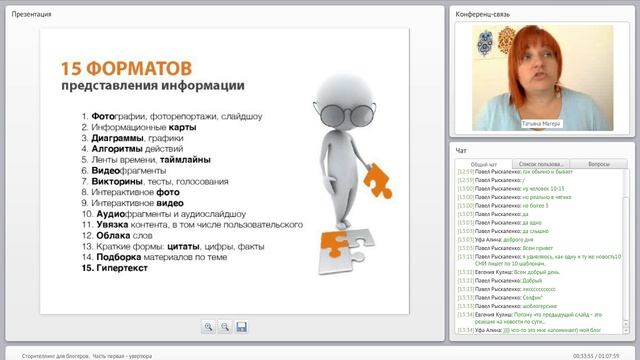Click slide item Аудиофрагменты и аудиослайдшоу
The width and height of the screenshot is (640, 360).
[164, 214]
